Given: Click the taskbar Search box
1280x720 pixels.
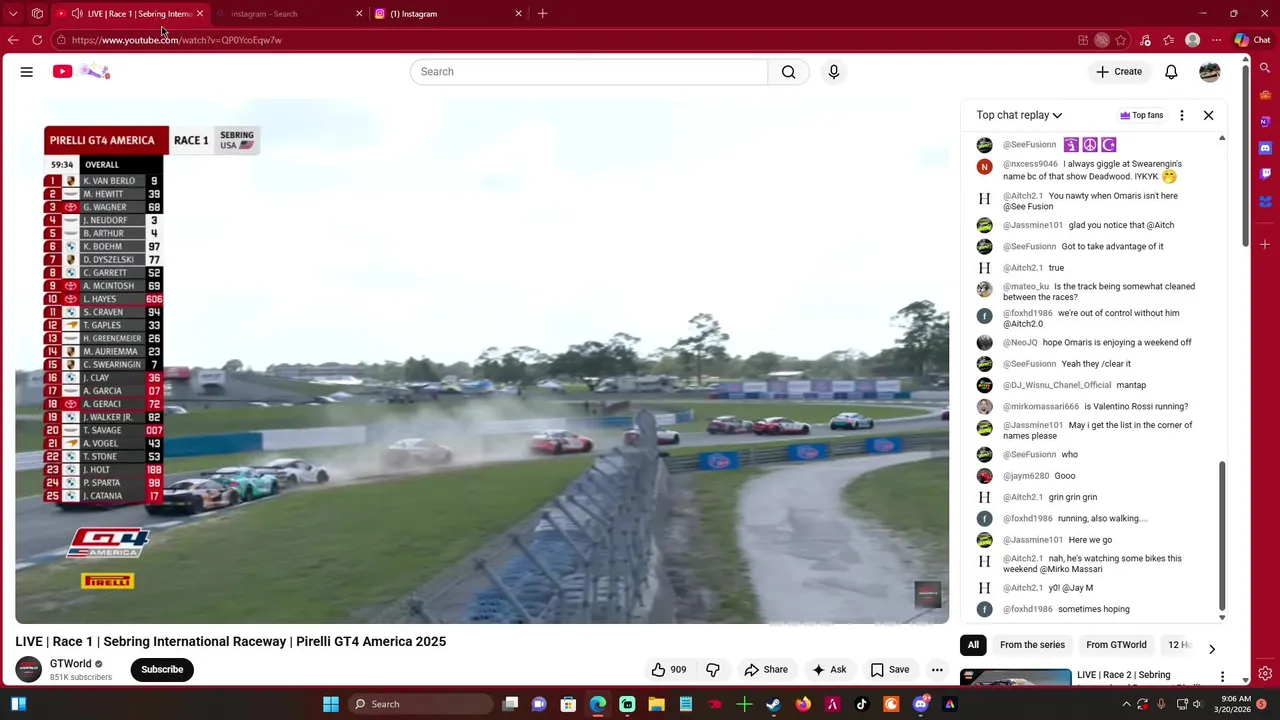Looking at the screenshot, I should (x=420, y=704).
